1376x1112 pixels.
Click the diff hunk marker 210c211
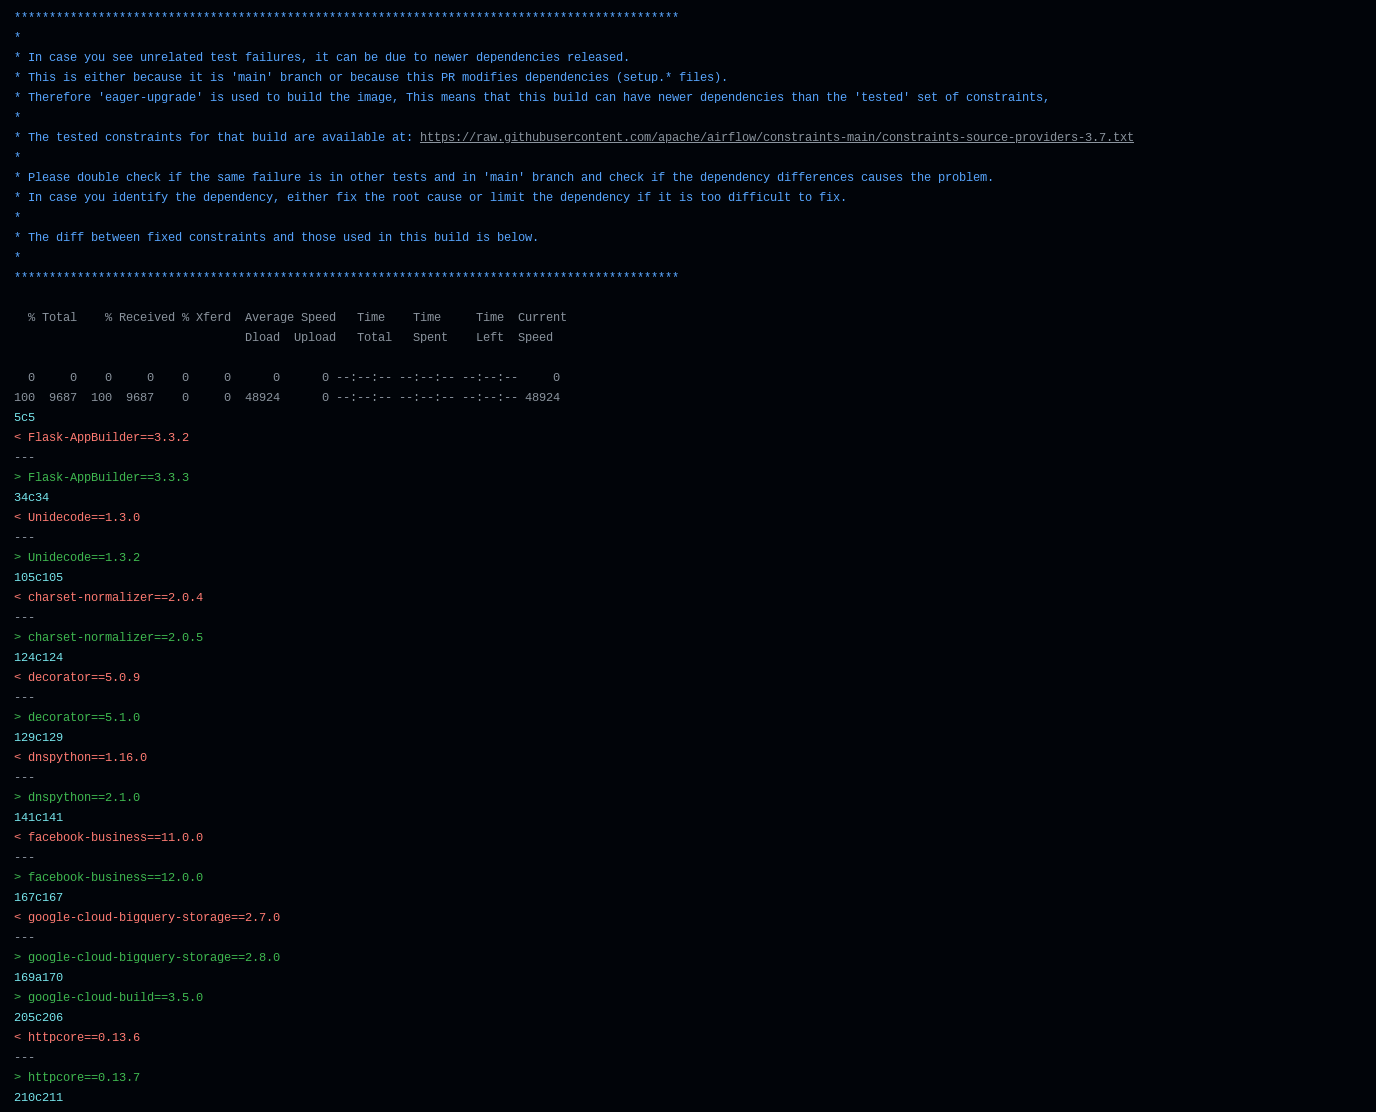tap(38, 1098)
